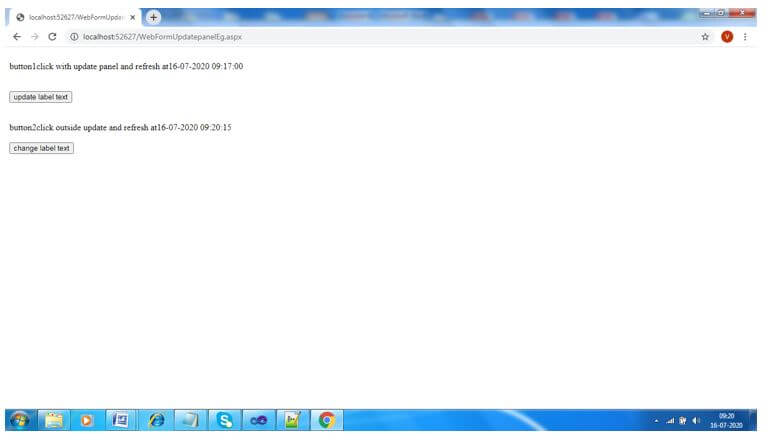Open the network signal tray icon
Image resolution: width=768 pixels, height=440 pixels.
[670, 421]
